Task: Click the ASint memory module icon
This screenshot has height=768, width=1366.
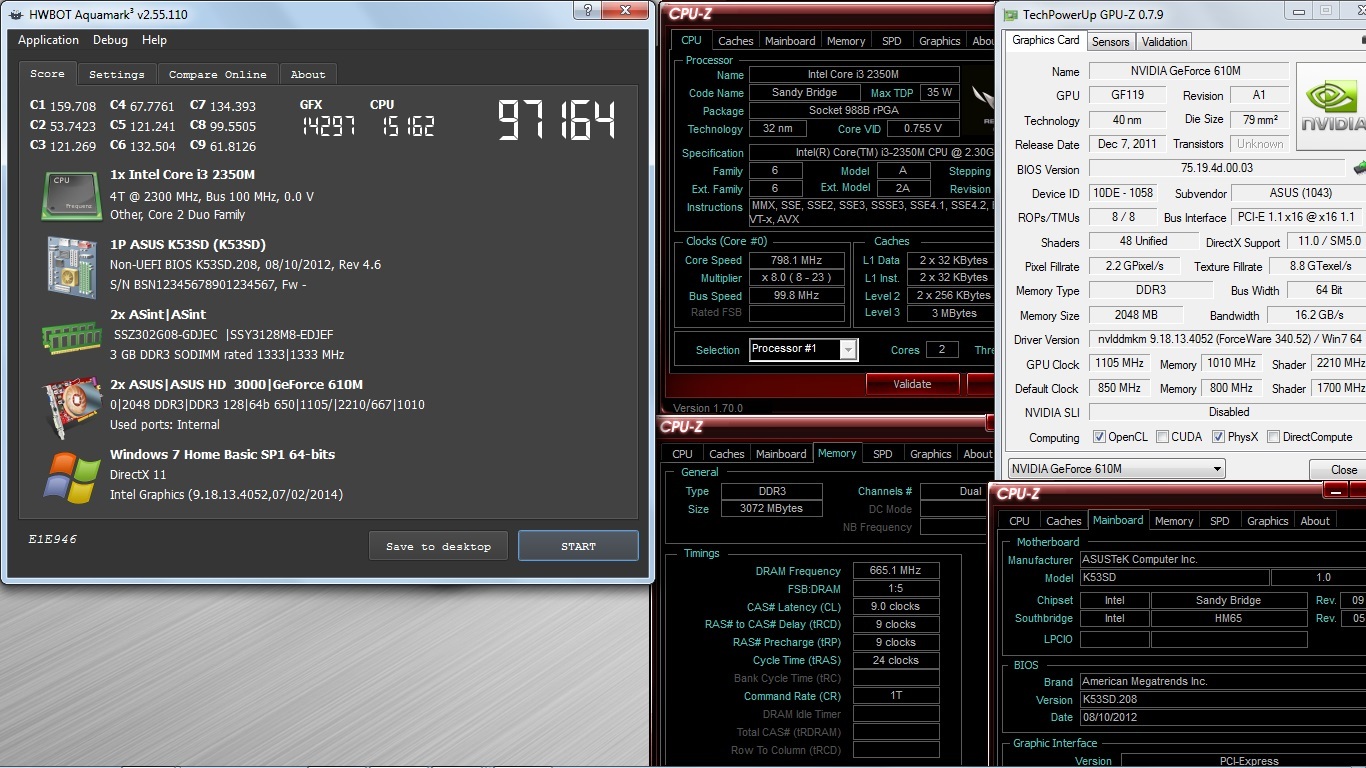Action: (71, 336)
